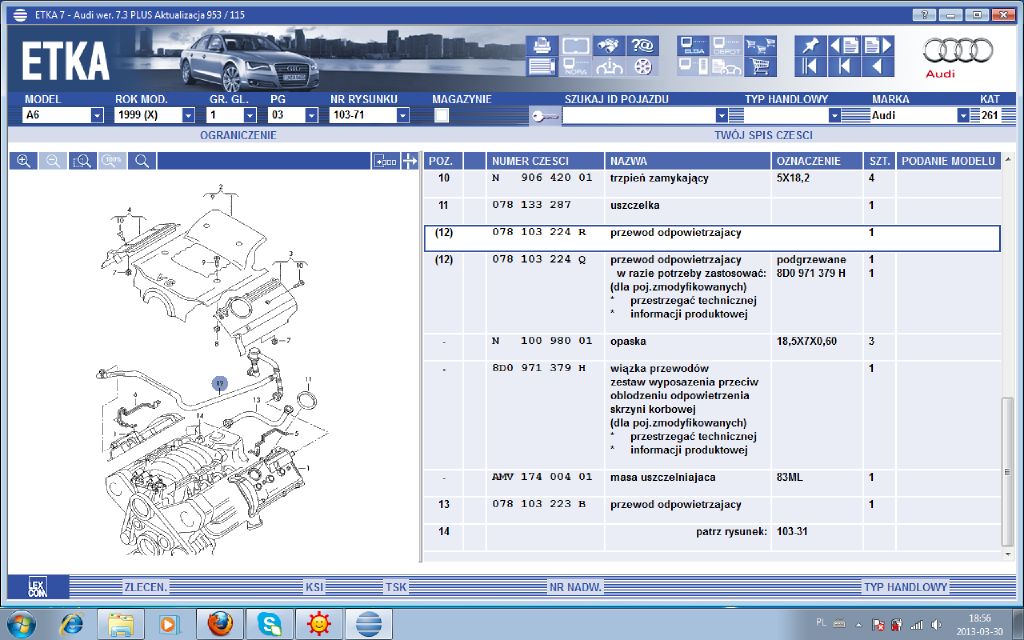Viewport: 1024px width, 640px height.
Task: Click the NR NADW. button
Action: point(575,587)
